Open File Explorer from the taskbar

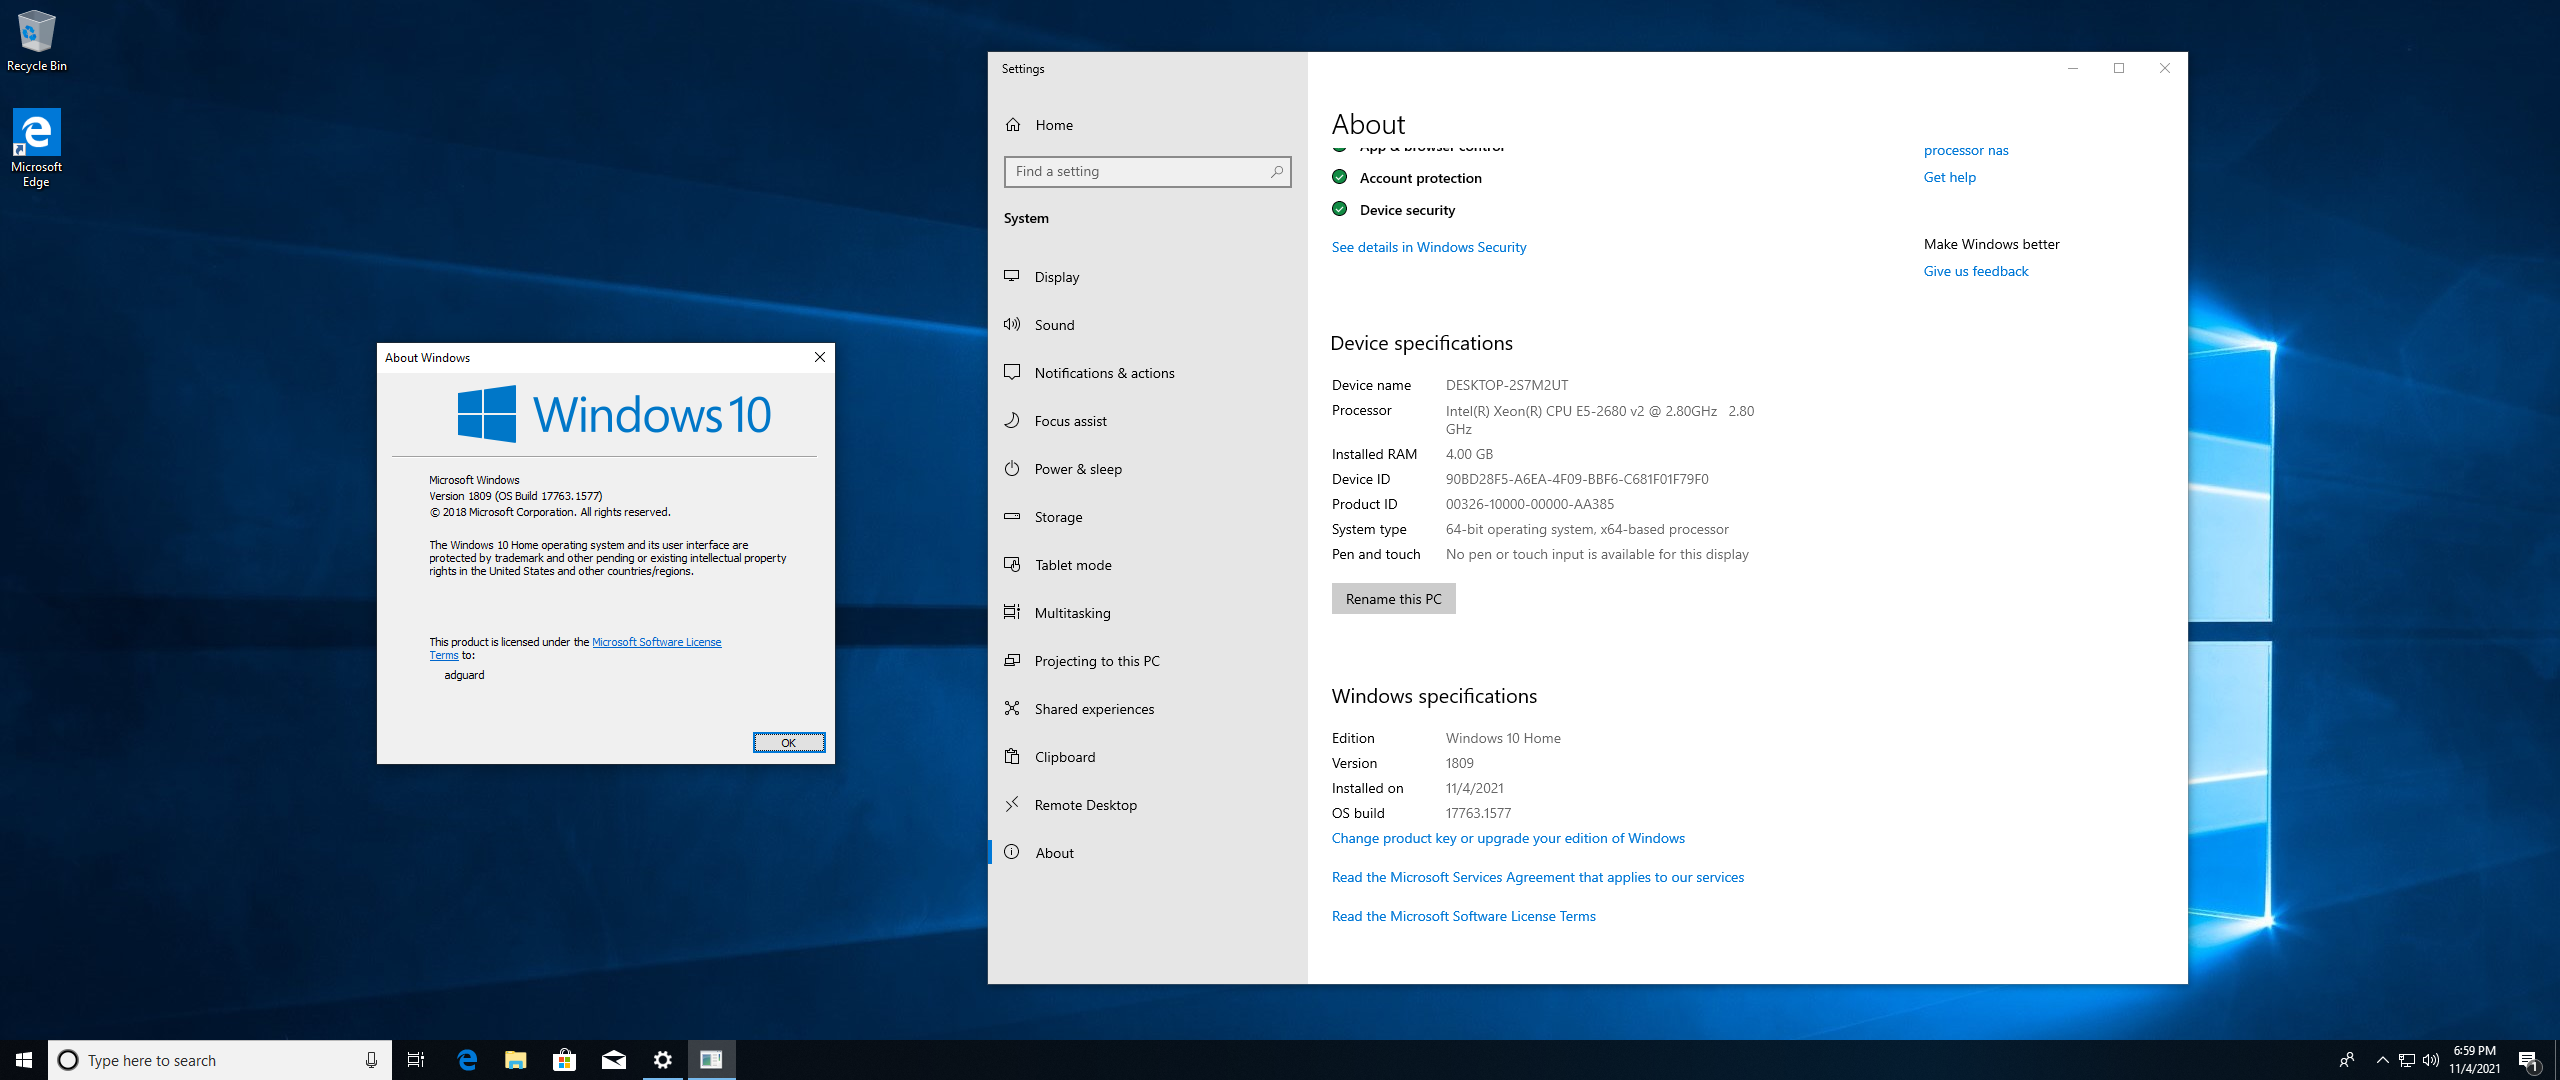click(x=516, y=1060)
